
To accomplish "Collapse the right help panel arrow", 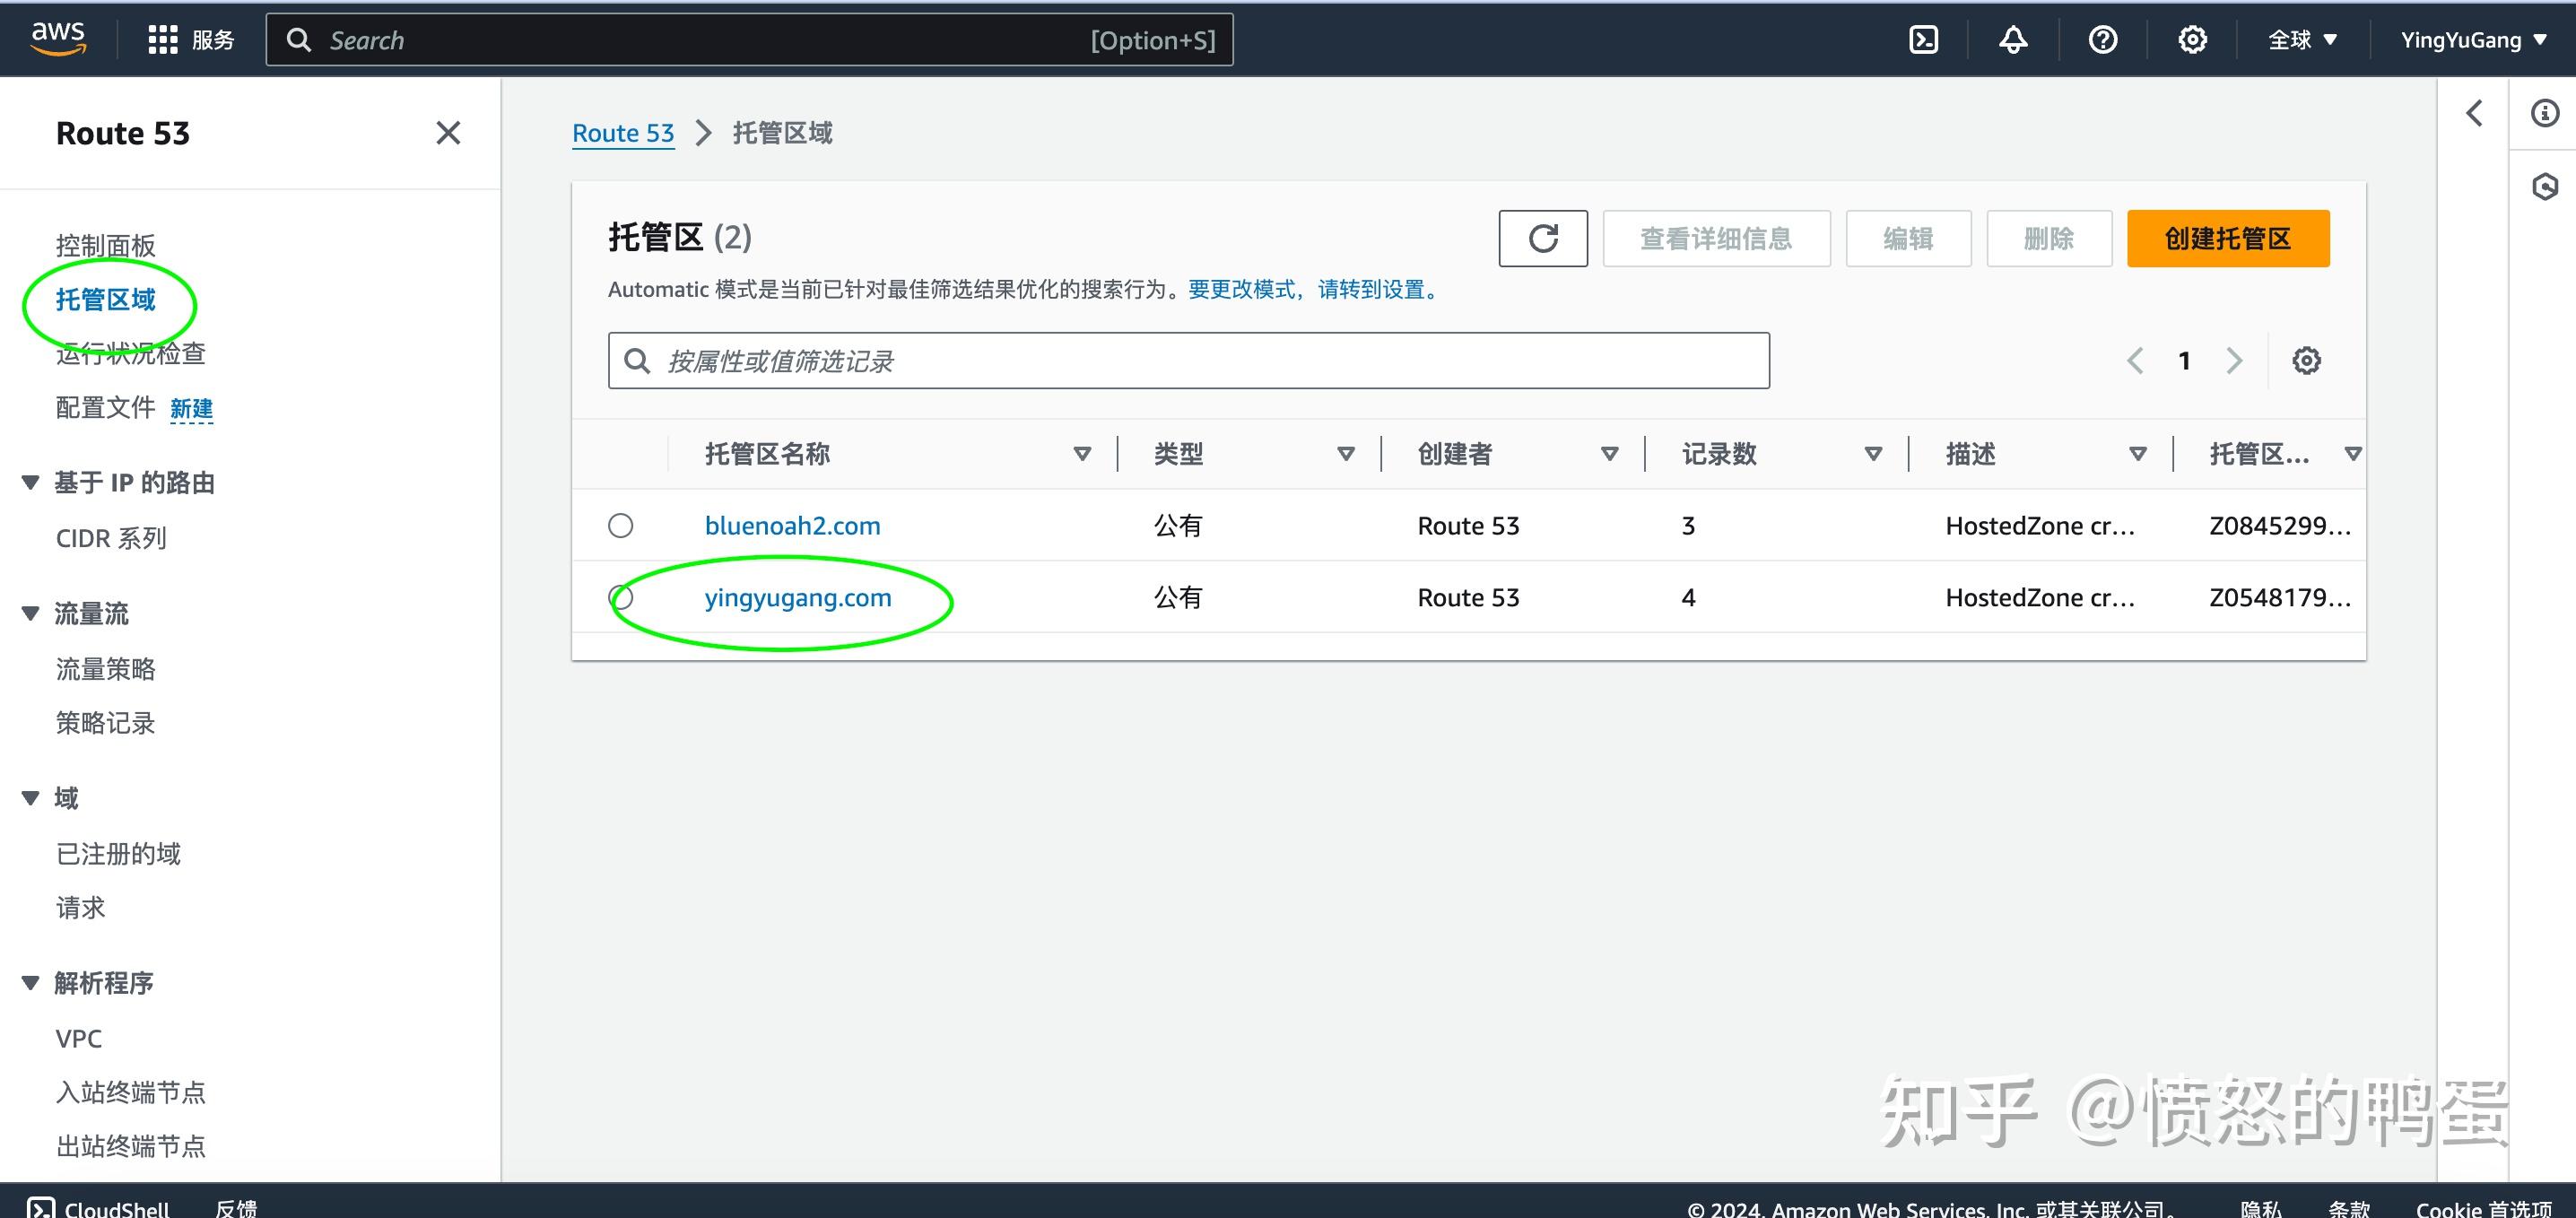I will (2474, 113).
